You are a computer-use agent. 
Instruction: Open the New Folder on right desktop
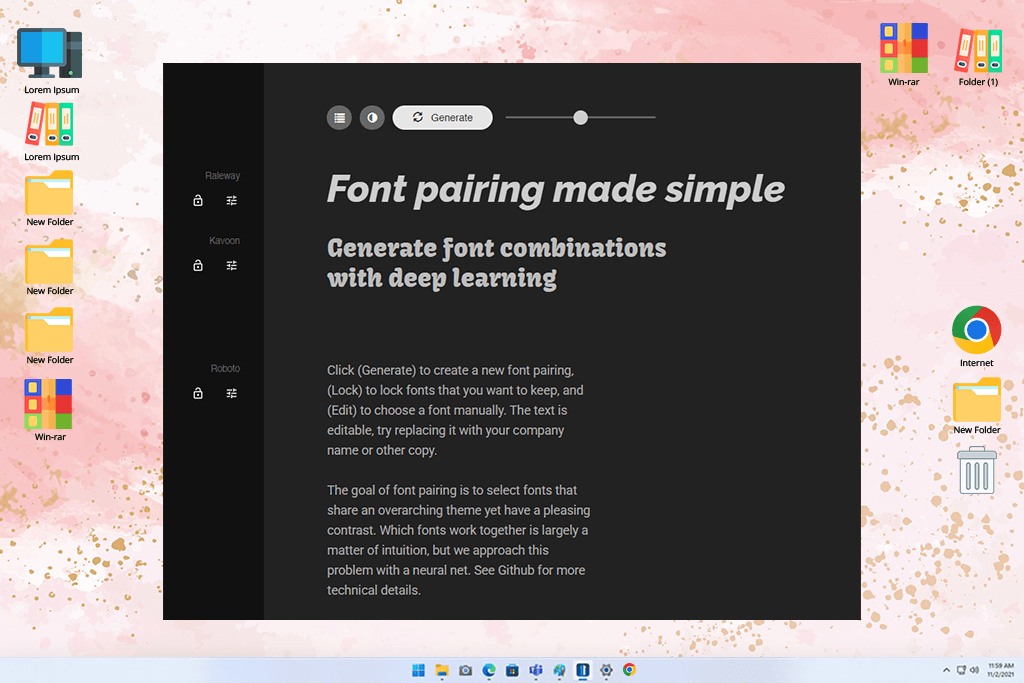tap(977, 406)
